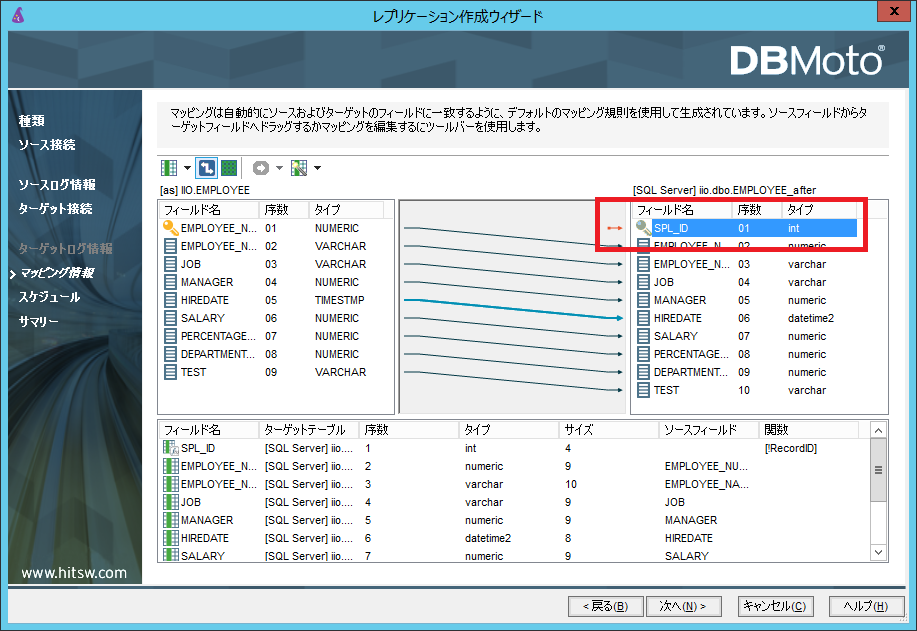Go to the ソース接続 wizard step
This screenshot has width=917, height=631.
47,145
